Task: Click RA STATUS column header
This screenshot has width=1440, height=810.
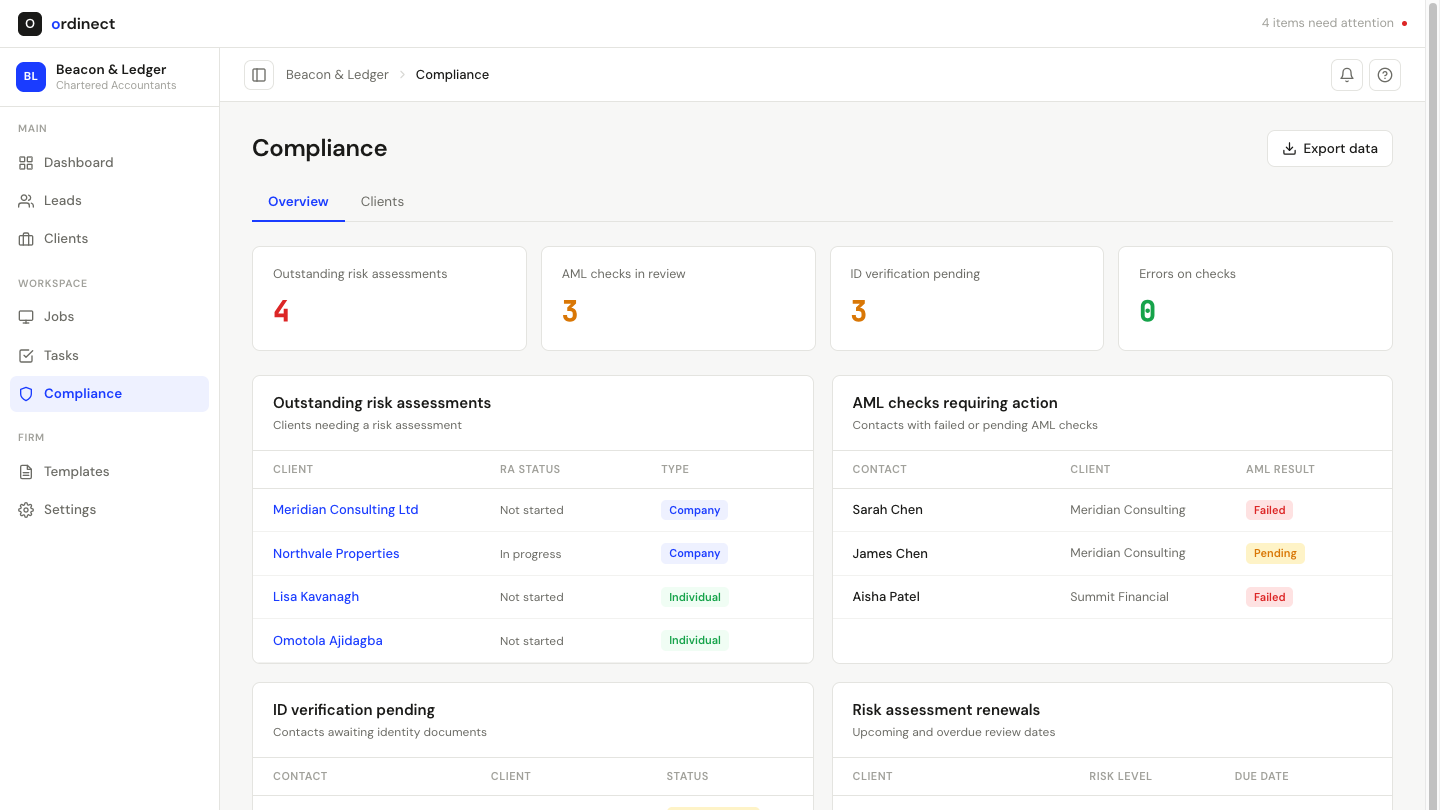Action: (x=530, y=469)
